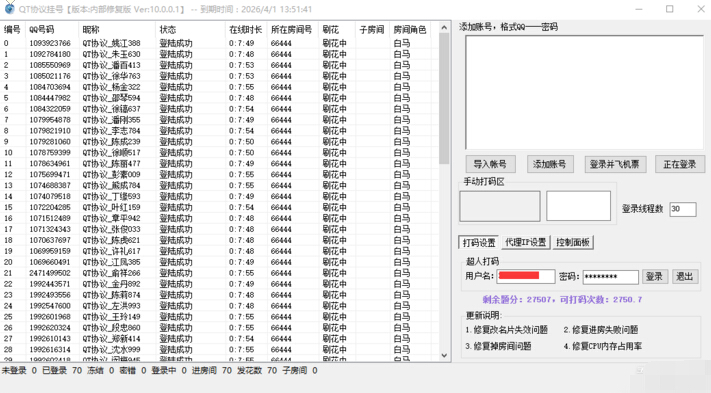
Task: Select QQ number 1093923766
Action: [x=50, y=44]
